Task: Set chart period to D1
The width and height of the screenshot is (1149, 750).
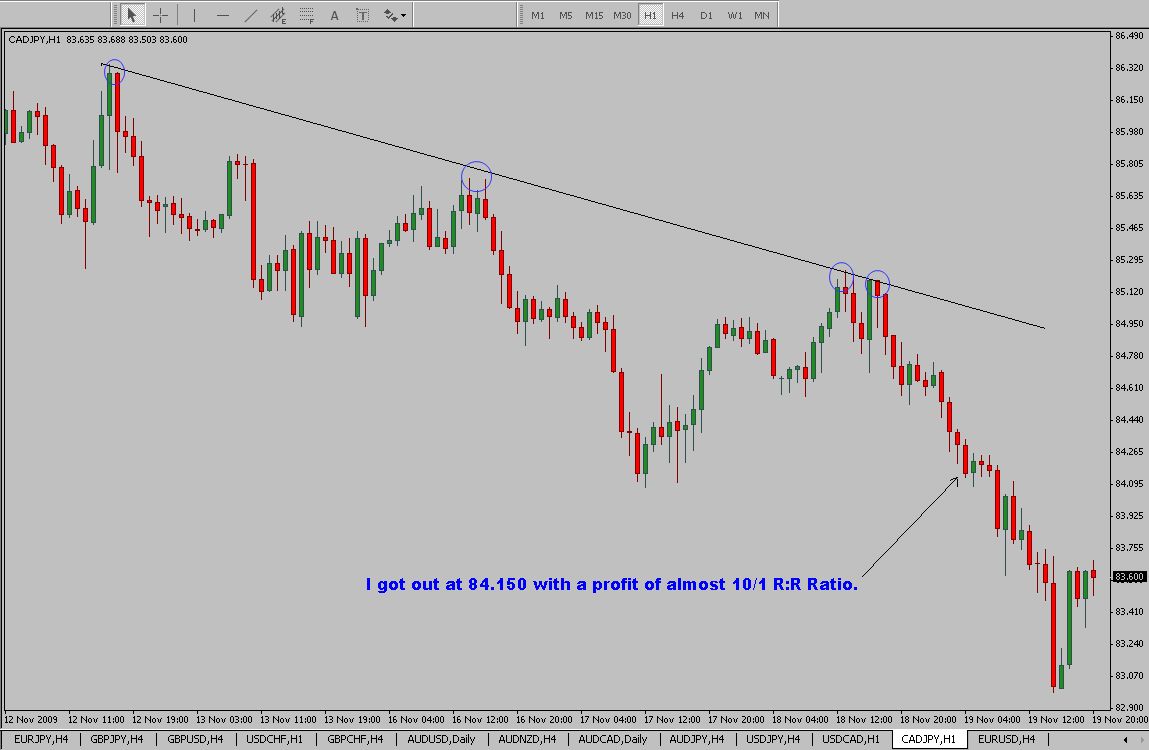Action: click(706, 15)
